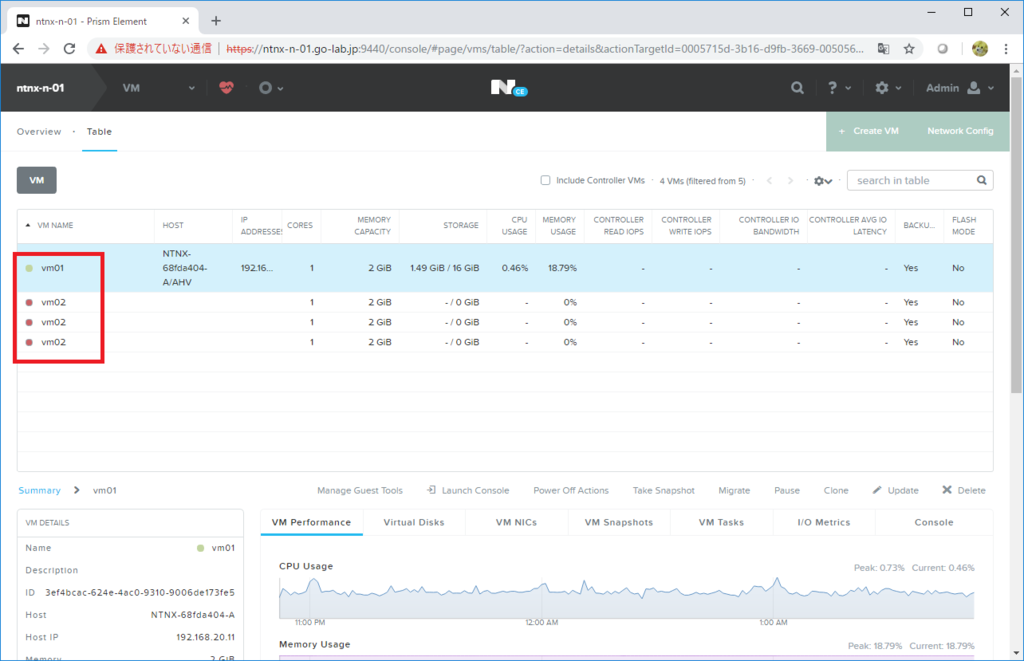Click the page vertical scrollbar
The image size is (1024, 661).
click(1016, 235)
